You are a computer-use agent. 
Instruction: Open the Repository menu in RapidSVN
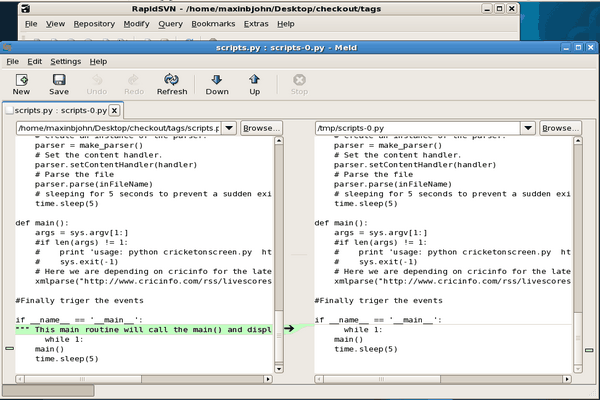coord(94,22)
